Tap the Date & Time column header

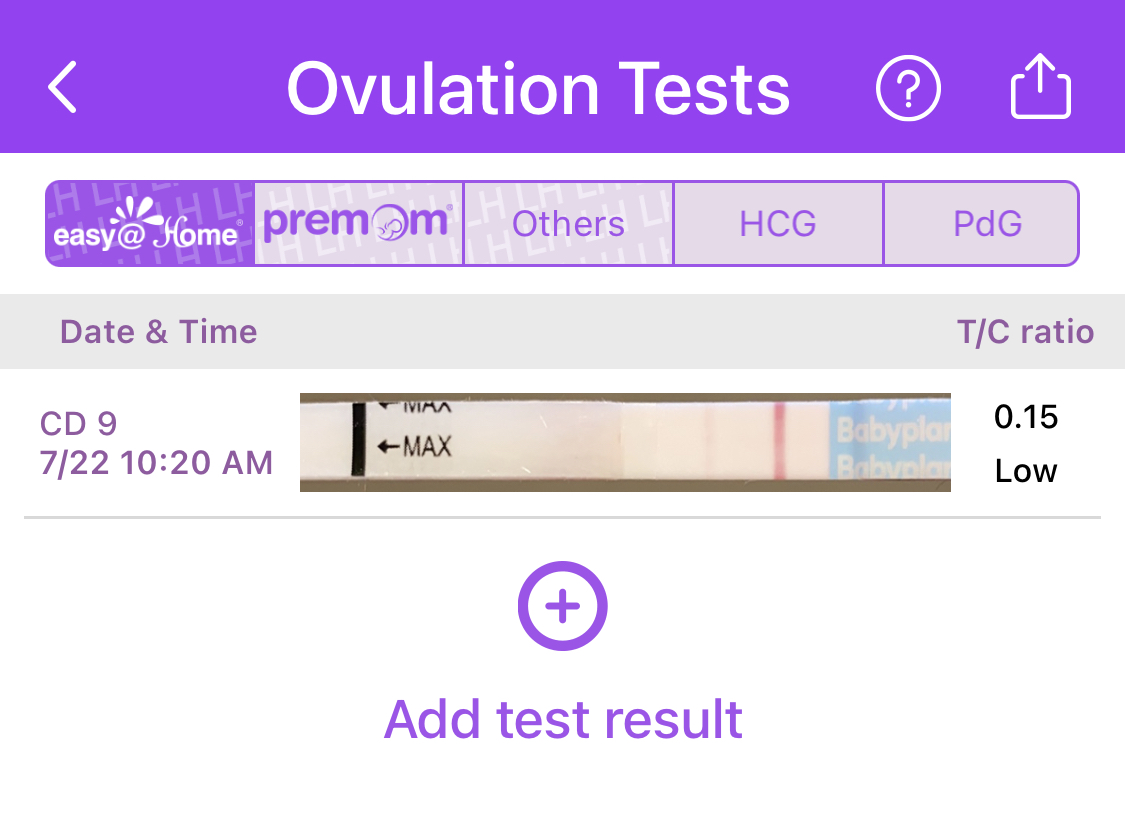coord(158,332)
